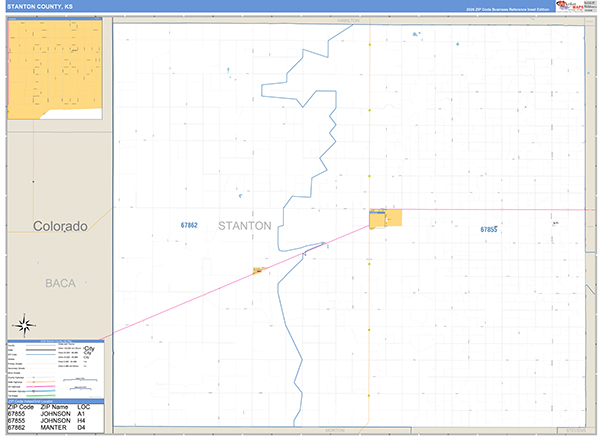600x436 pixels.
Task: Click the orange highway line sample in legend
Action: (41, 382)
